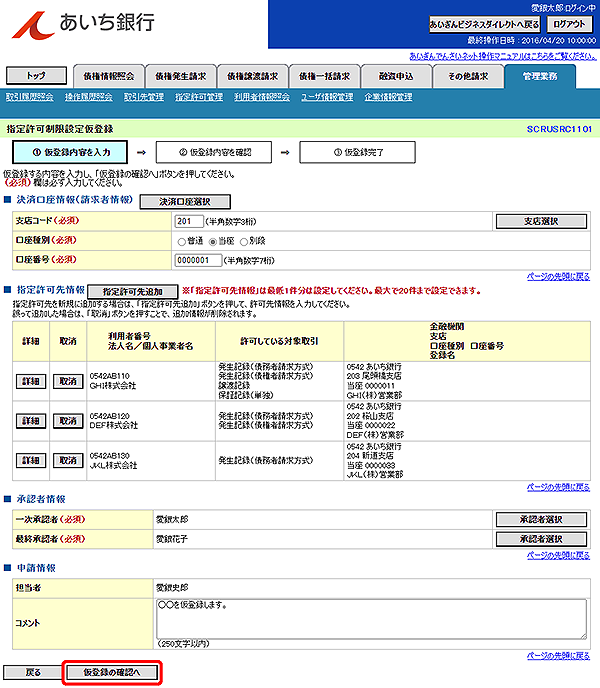Click 取消 for DEF株式会社 row
The width and height of the screenshot is (600, 688).
click(x=66, y=421)
